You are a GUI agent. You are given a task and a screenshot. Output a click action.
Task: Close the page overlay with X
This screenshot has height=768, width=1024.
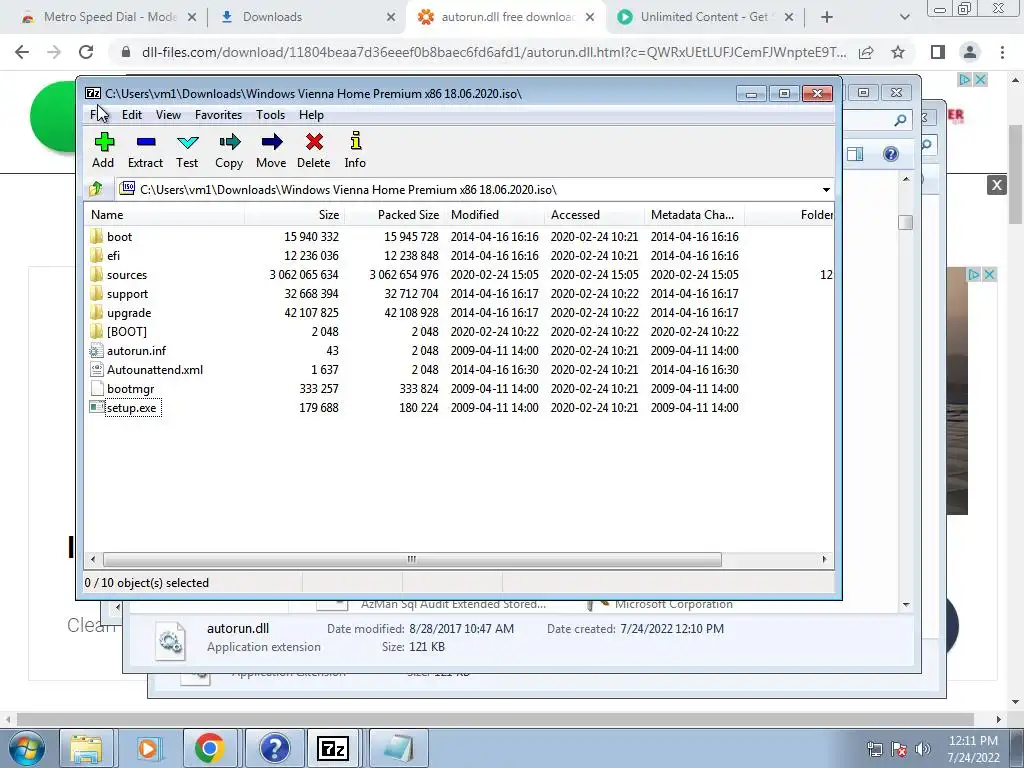point(997,185)
